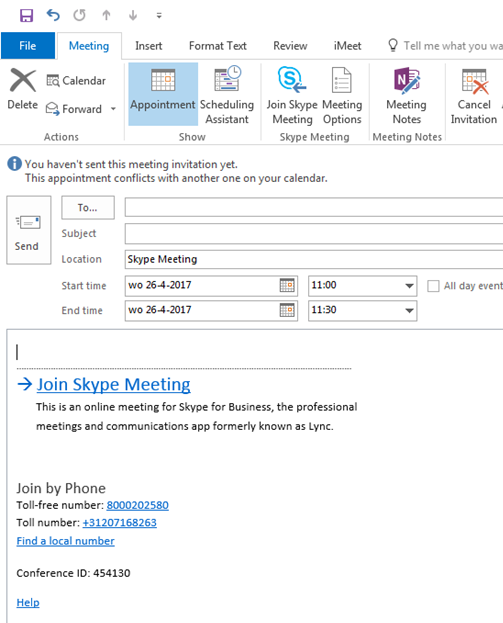503x623 pixels.
Task: Open the Forward dropdown arrow
Action: (x=114, y=109)
